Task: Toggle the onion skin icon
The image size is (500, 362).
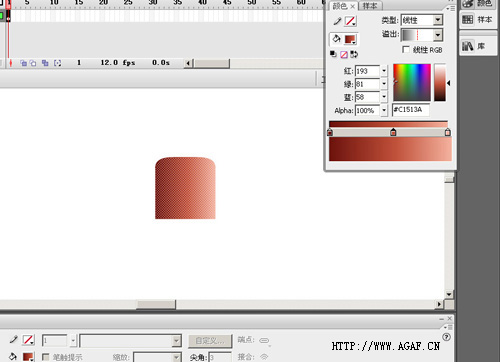Action: click(x=23, y=63)
